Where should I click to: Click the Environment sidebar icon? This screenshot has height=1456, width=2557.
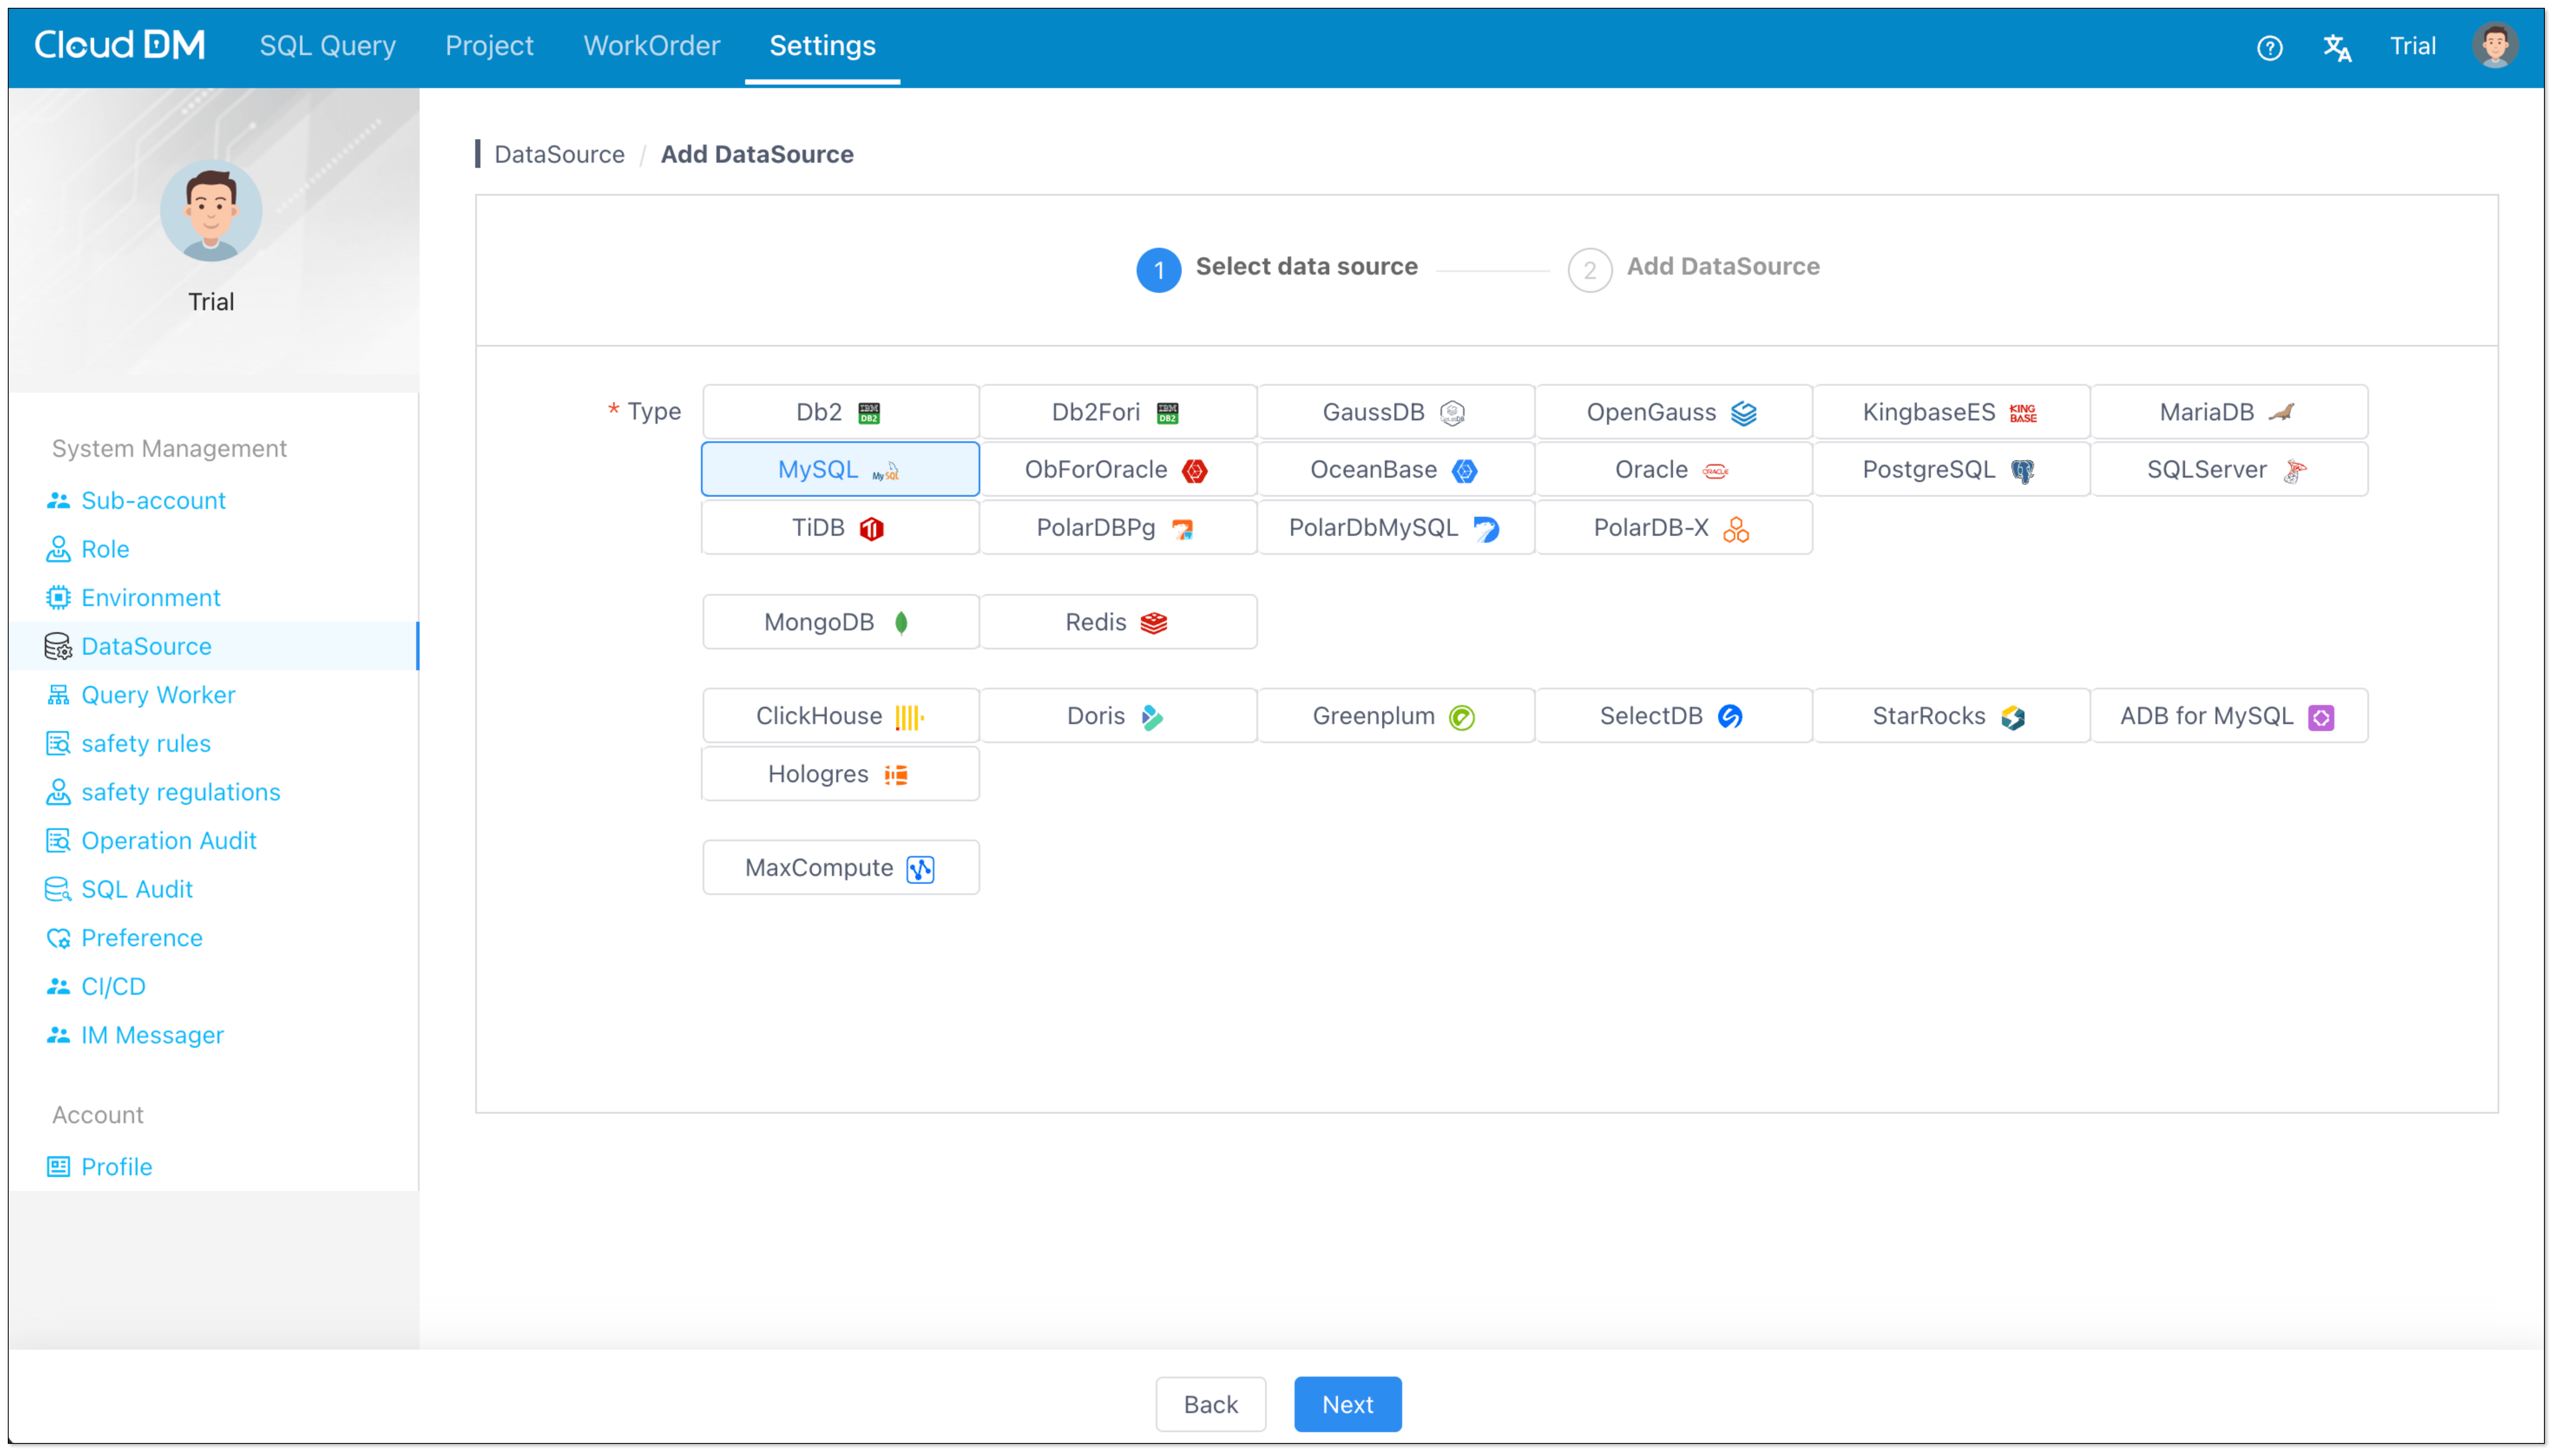click(58, 597)
